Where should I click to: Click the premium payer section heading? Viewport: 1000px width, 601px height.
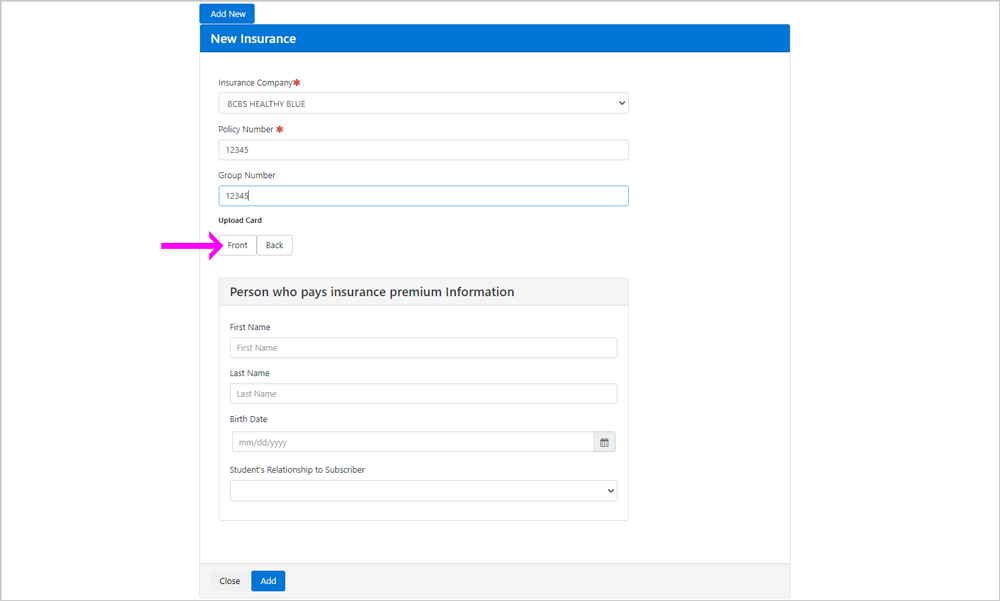[372, 292]
